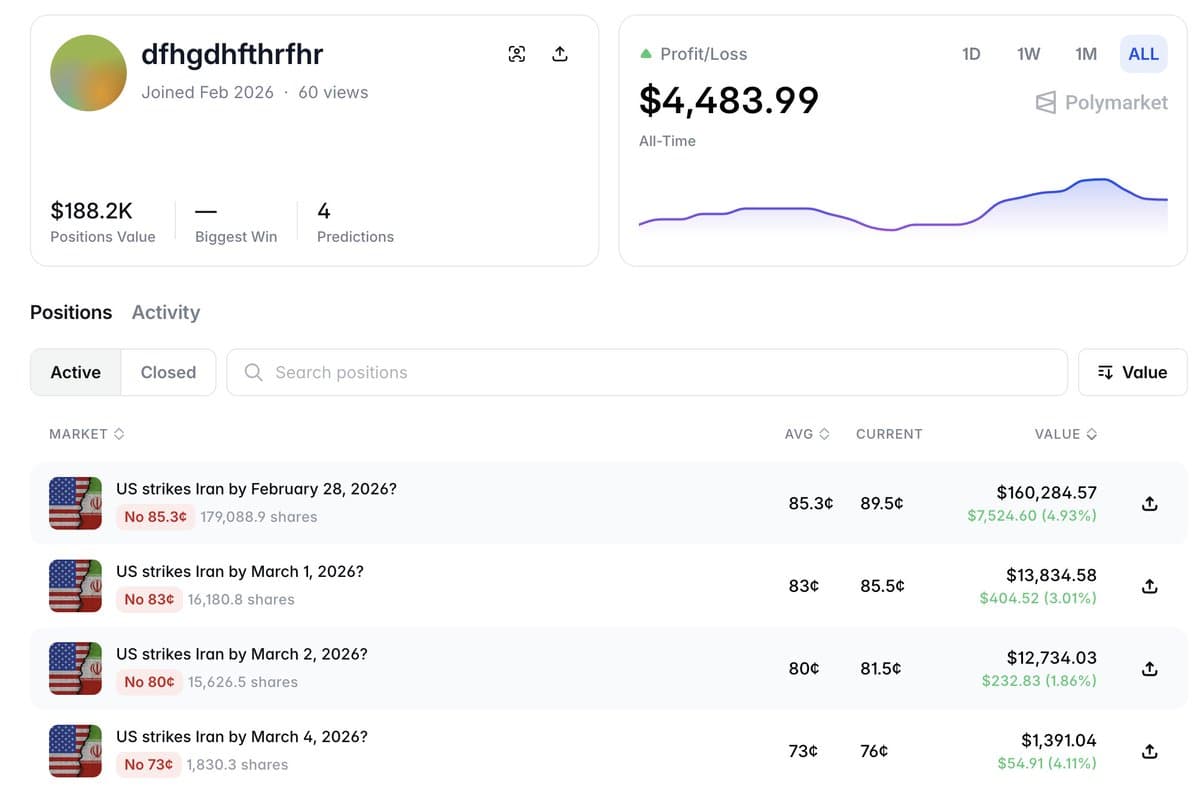Share the February 28 Iran strike position

click(1149, 504)
